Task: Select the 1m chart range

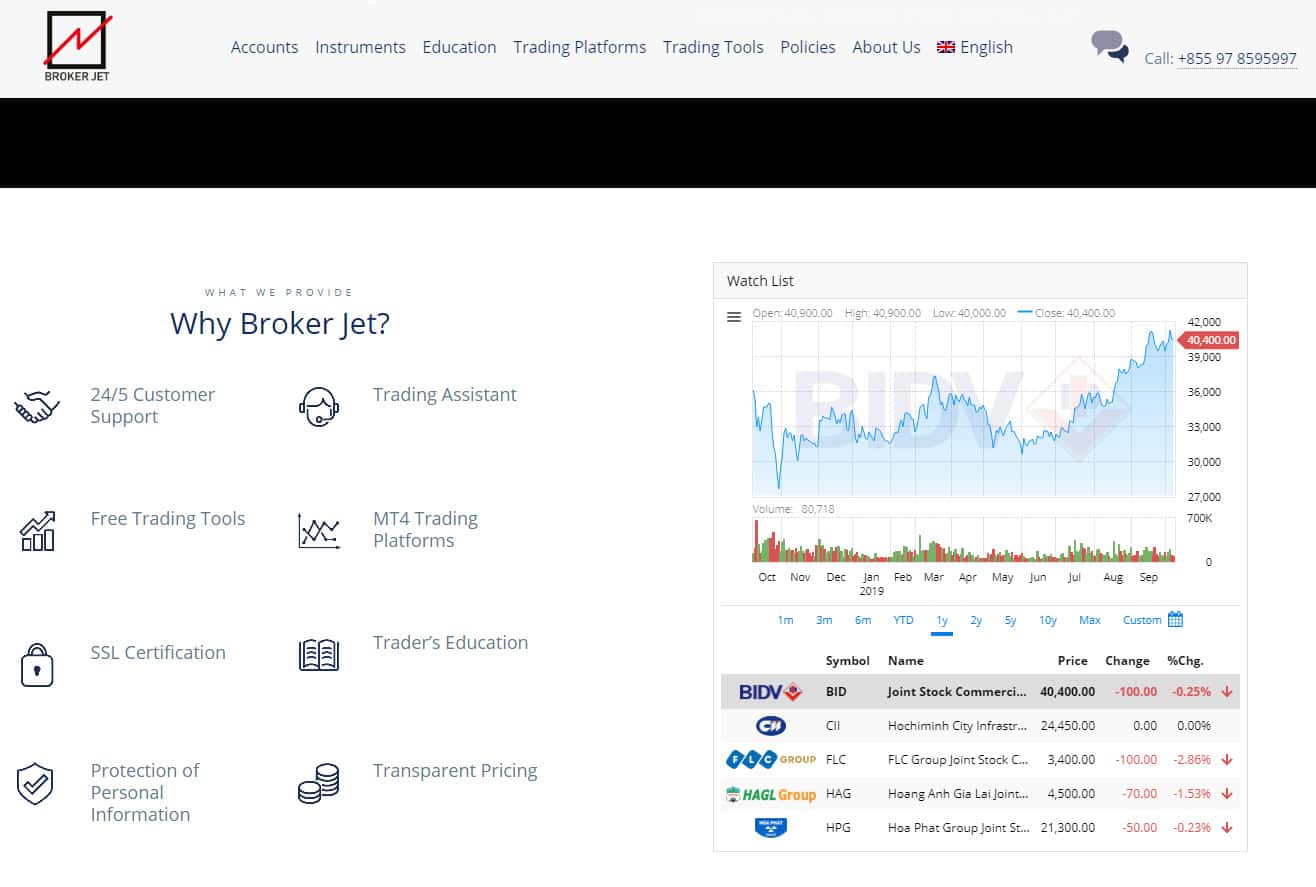Action: coord(785,620)
